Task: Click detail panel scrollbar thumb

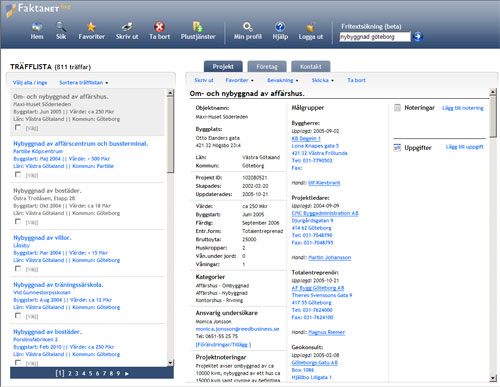Action: (x=493, y=117)
